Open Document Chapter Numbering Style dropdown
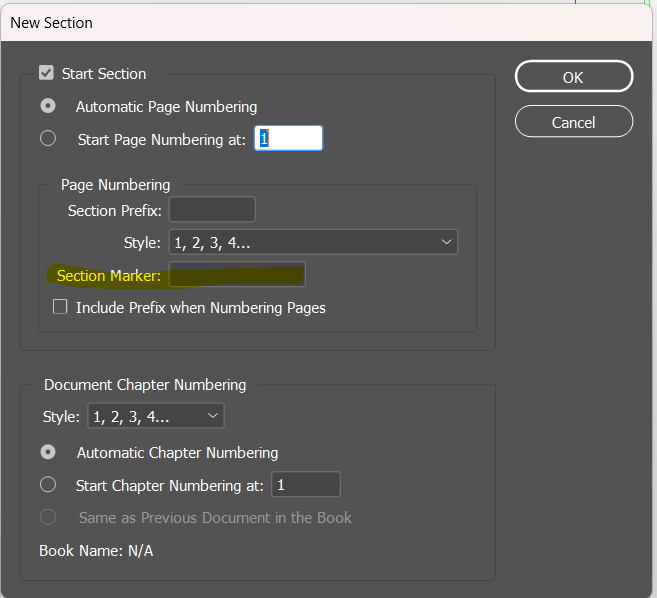This screenshot has width=657, height=598. point(155,416)
